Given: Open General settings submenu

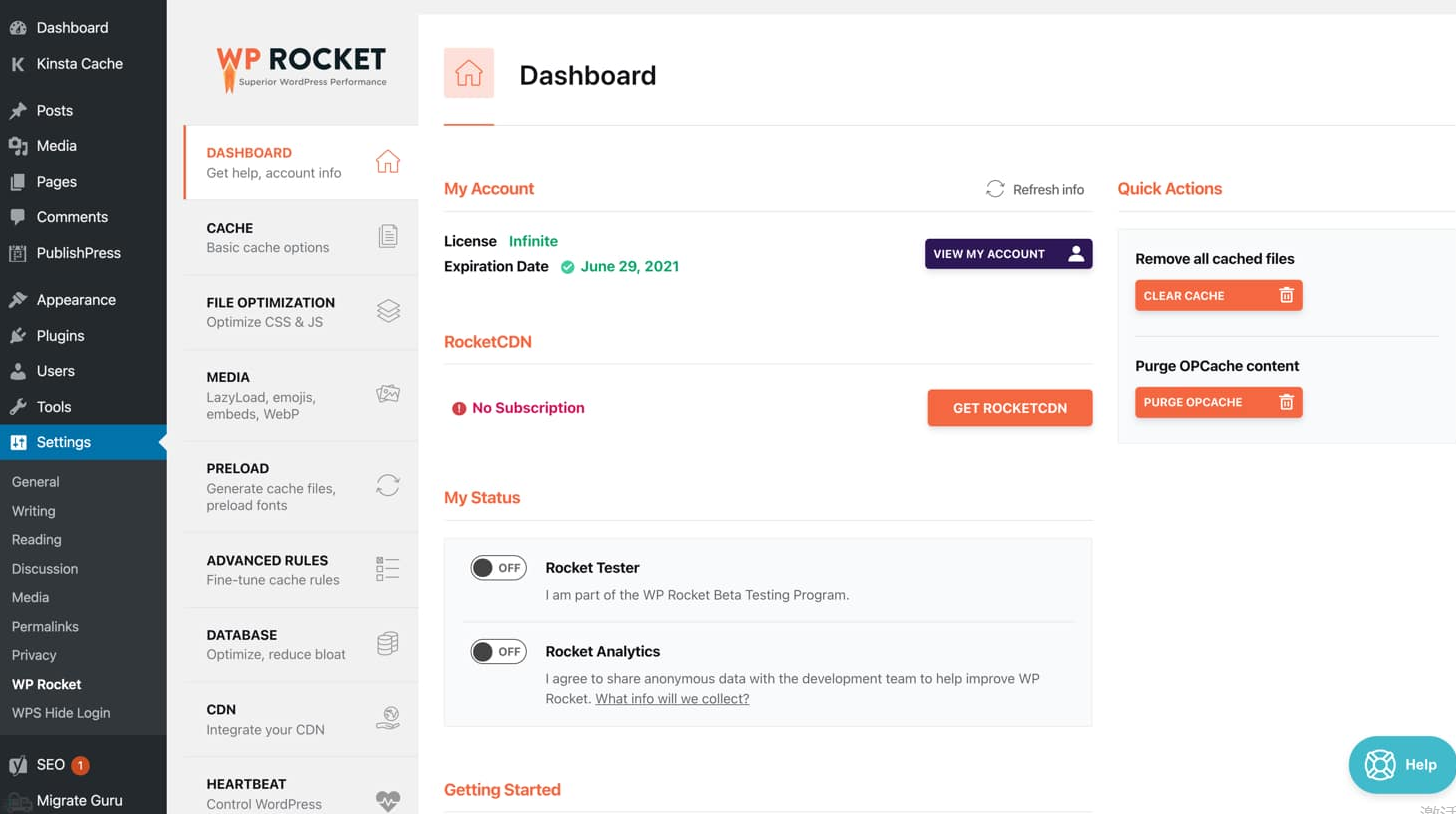Looking at the screenshot, I should 36,482.
